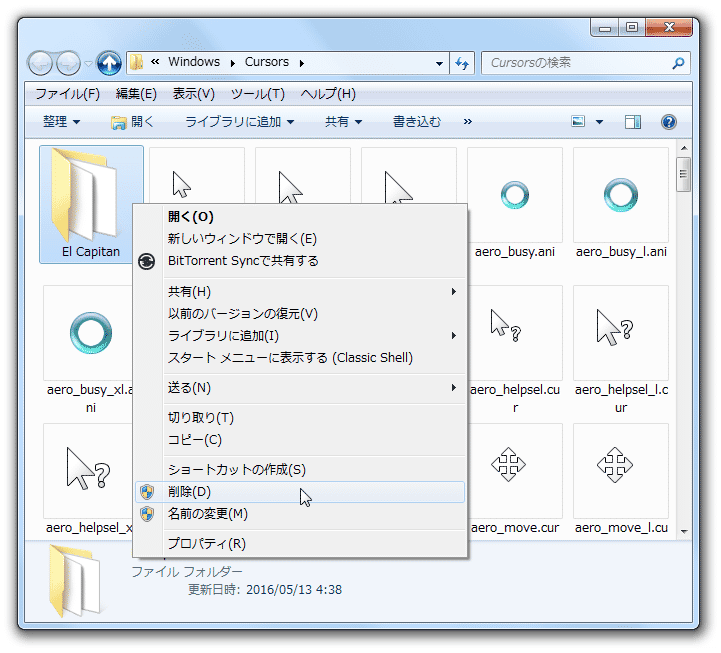Select aero_busy_l.ani cursor file
Viewport: 721px width, 653px height.
click(x=621, y=204)
